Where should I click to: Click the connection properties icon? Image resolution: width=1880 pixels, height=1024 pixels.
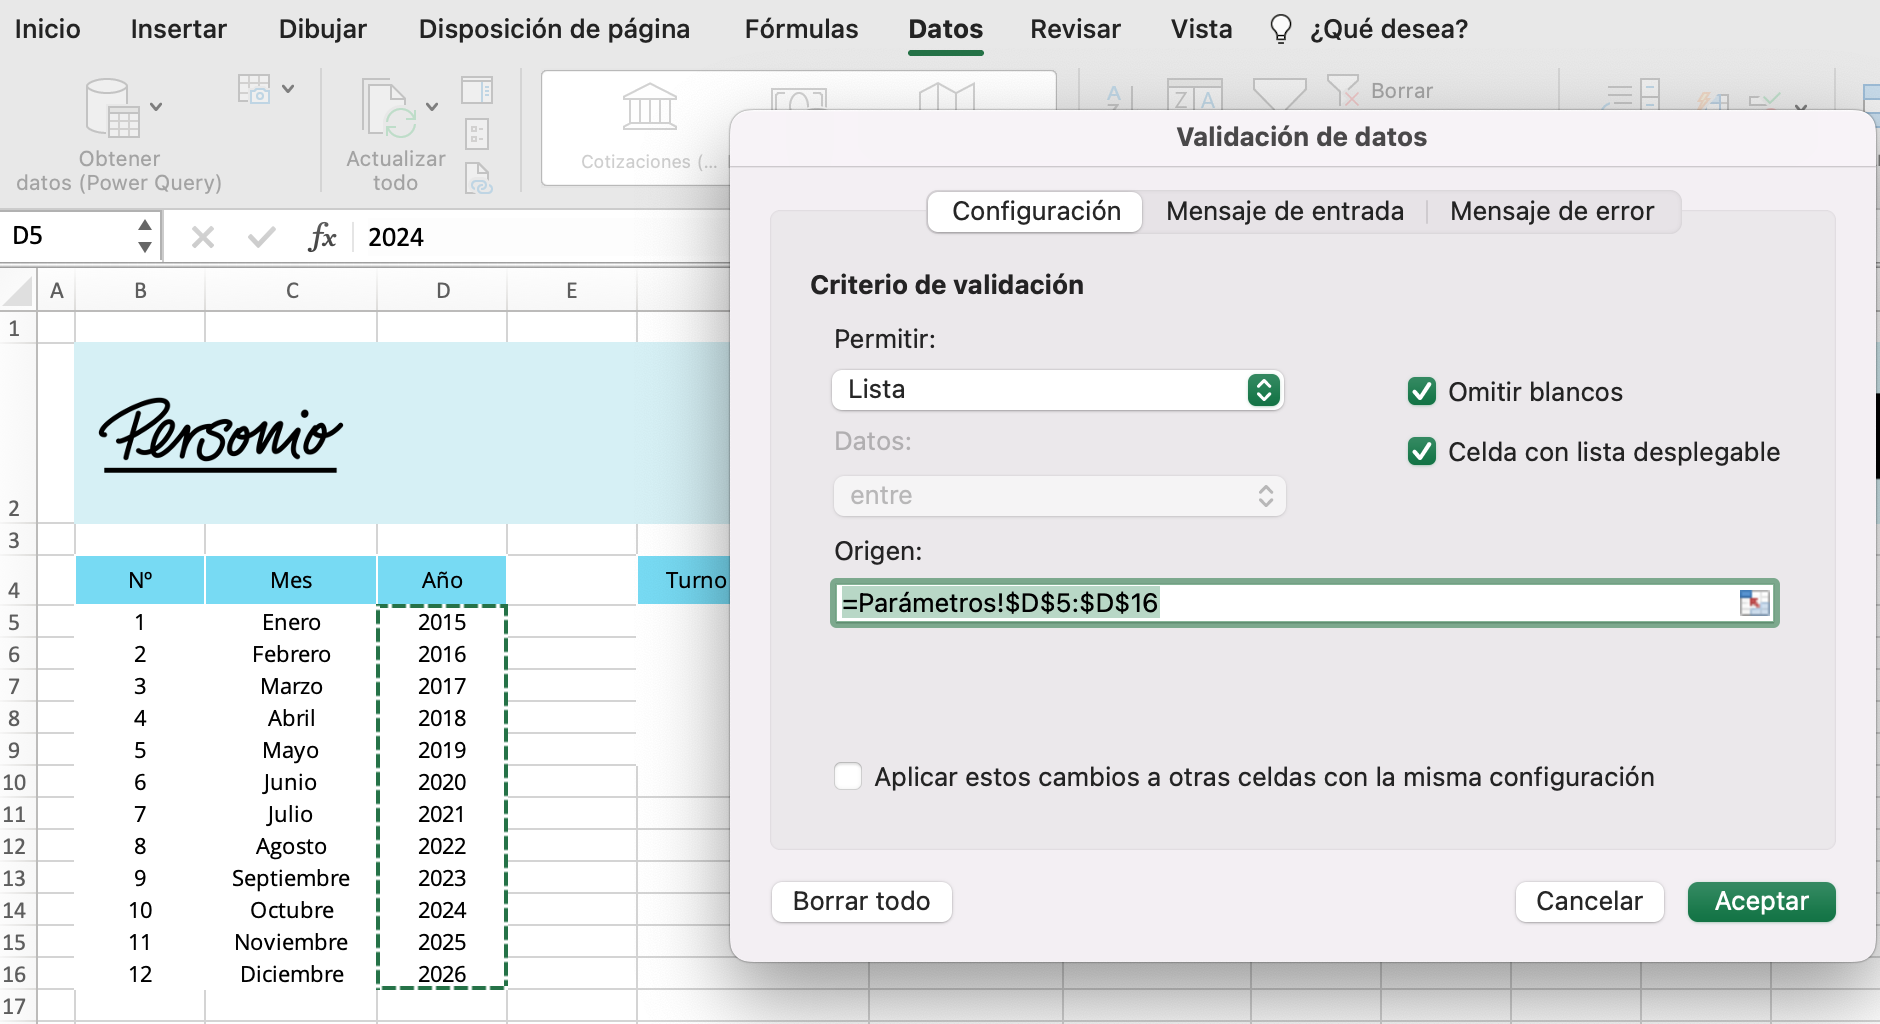tap(477, 134)
